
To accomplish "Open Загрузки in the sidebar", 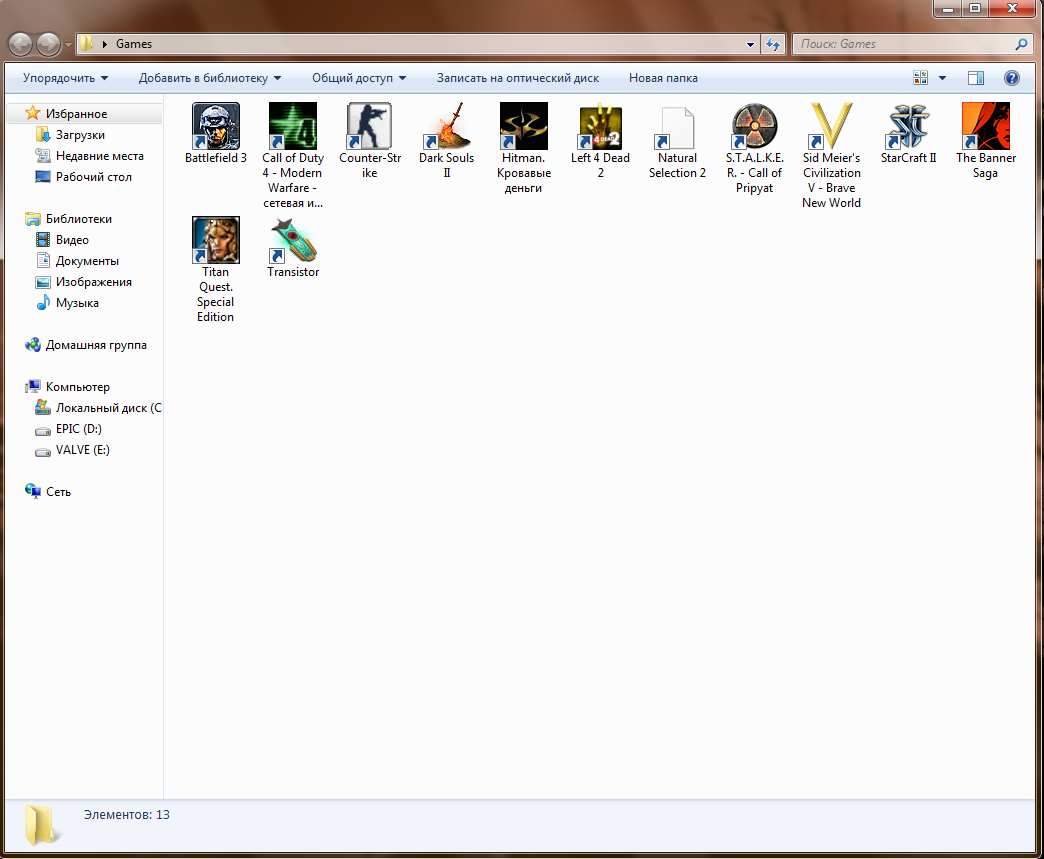I will 80,135.
